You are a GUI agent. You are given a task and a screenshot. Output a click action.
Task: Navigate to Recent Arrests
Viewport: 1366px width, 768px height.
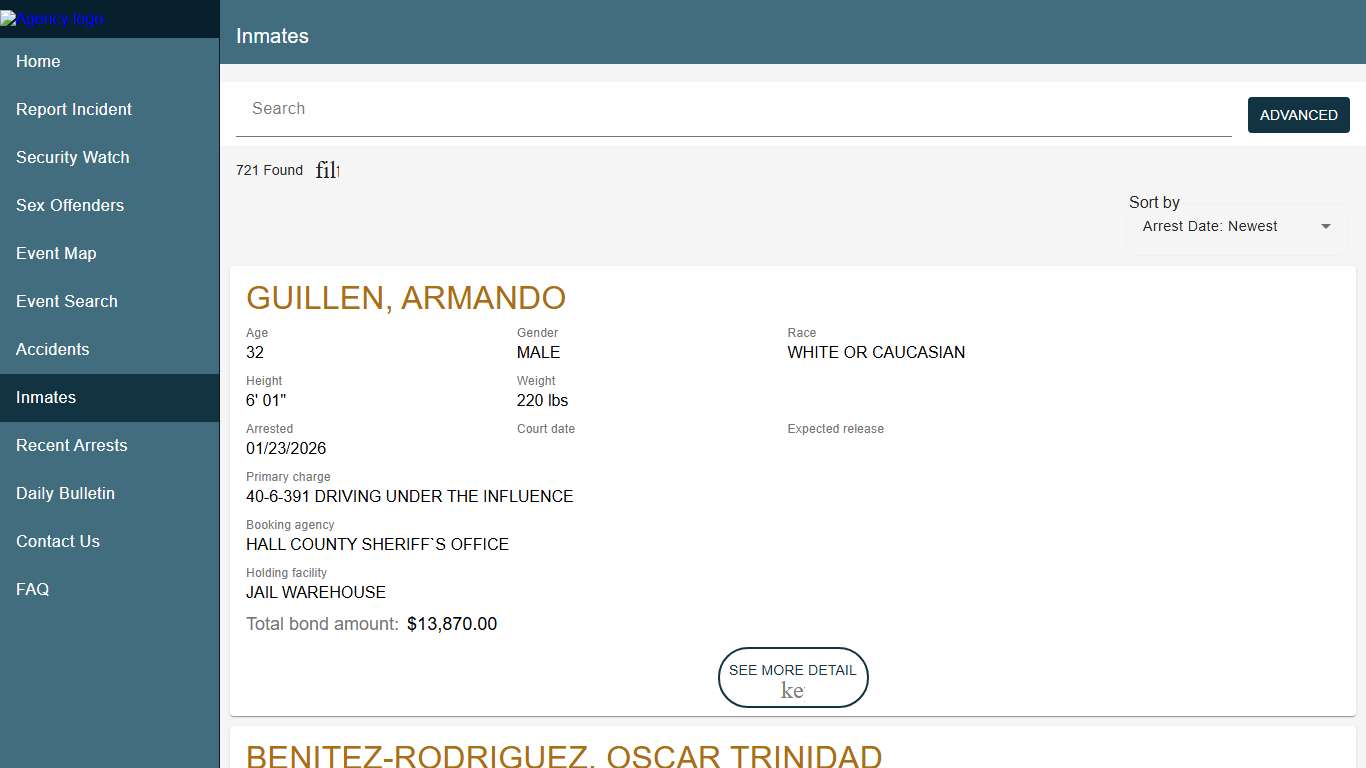coord(71,445)
